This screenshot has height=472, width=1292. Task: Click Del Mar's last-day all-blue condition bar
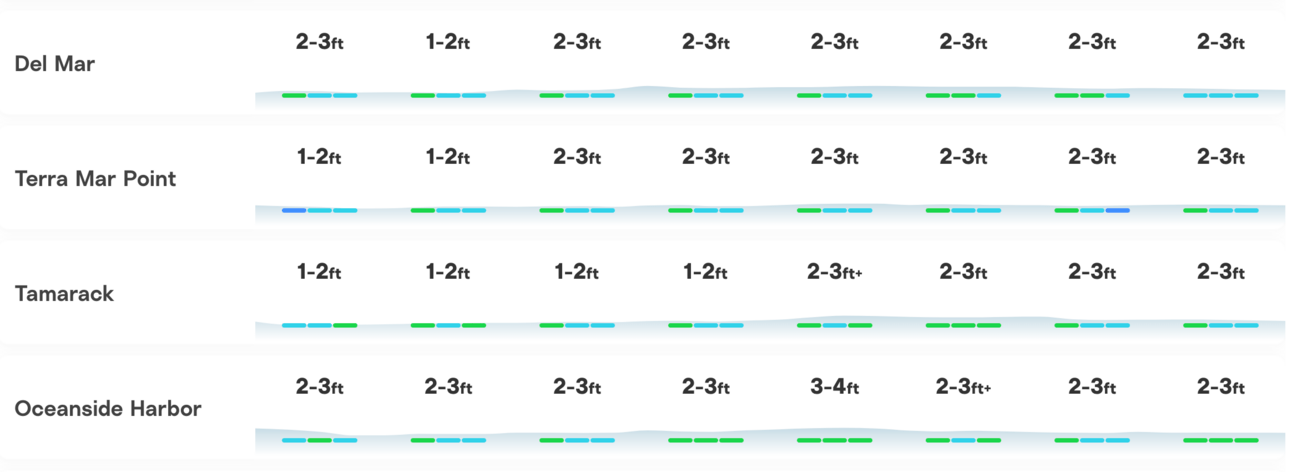[x=1220, y=95]
